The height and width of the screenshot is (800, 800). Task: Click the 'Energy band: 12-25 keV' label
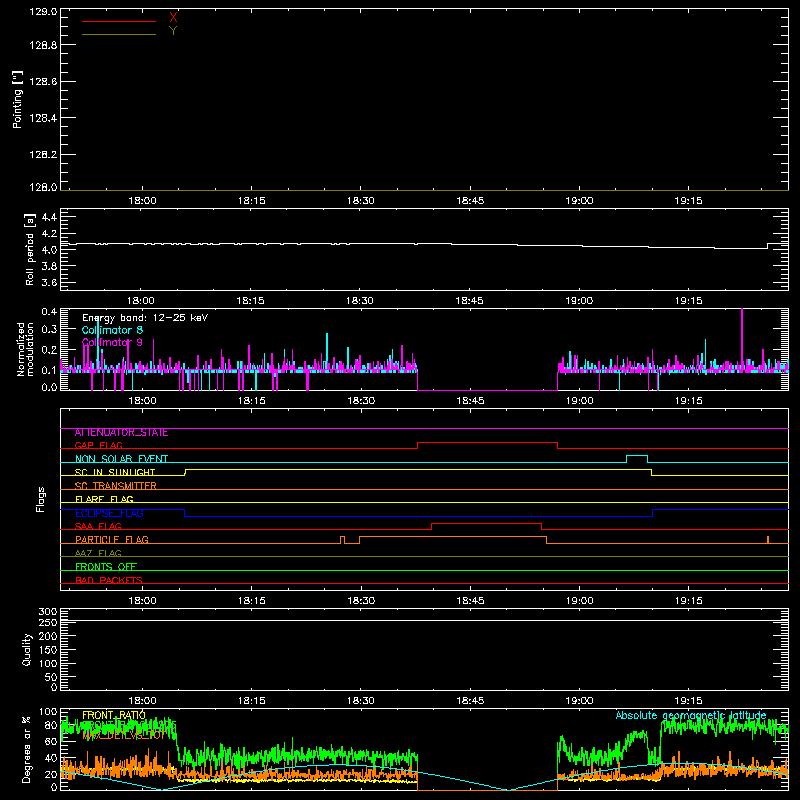coord(145,318)
